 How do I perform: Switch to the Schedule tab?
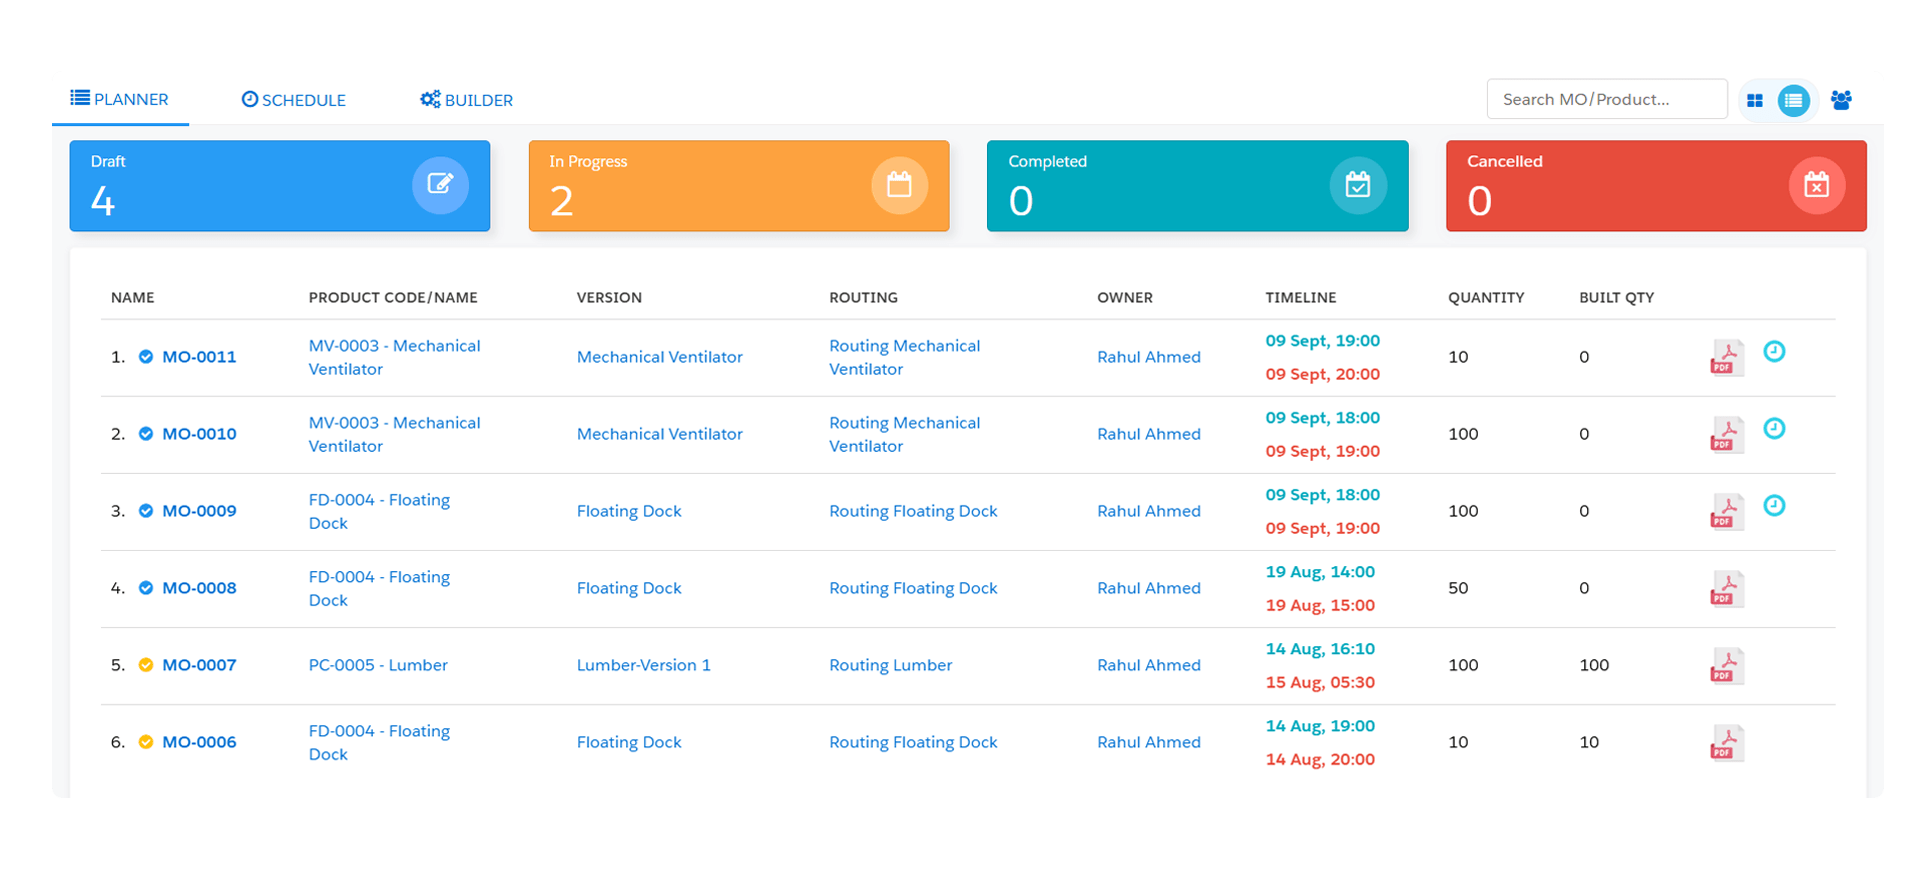pos(294,100)
